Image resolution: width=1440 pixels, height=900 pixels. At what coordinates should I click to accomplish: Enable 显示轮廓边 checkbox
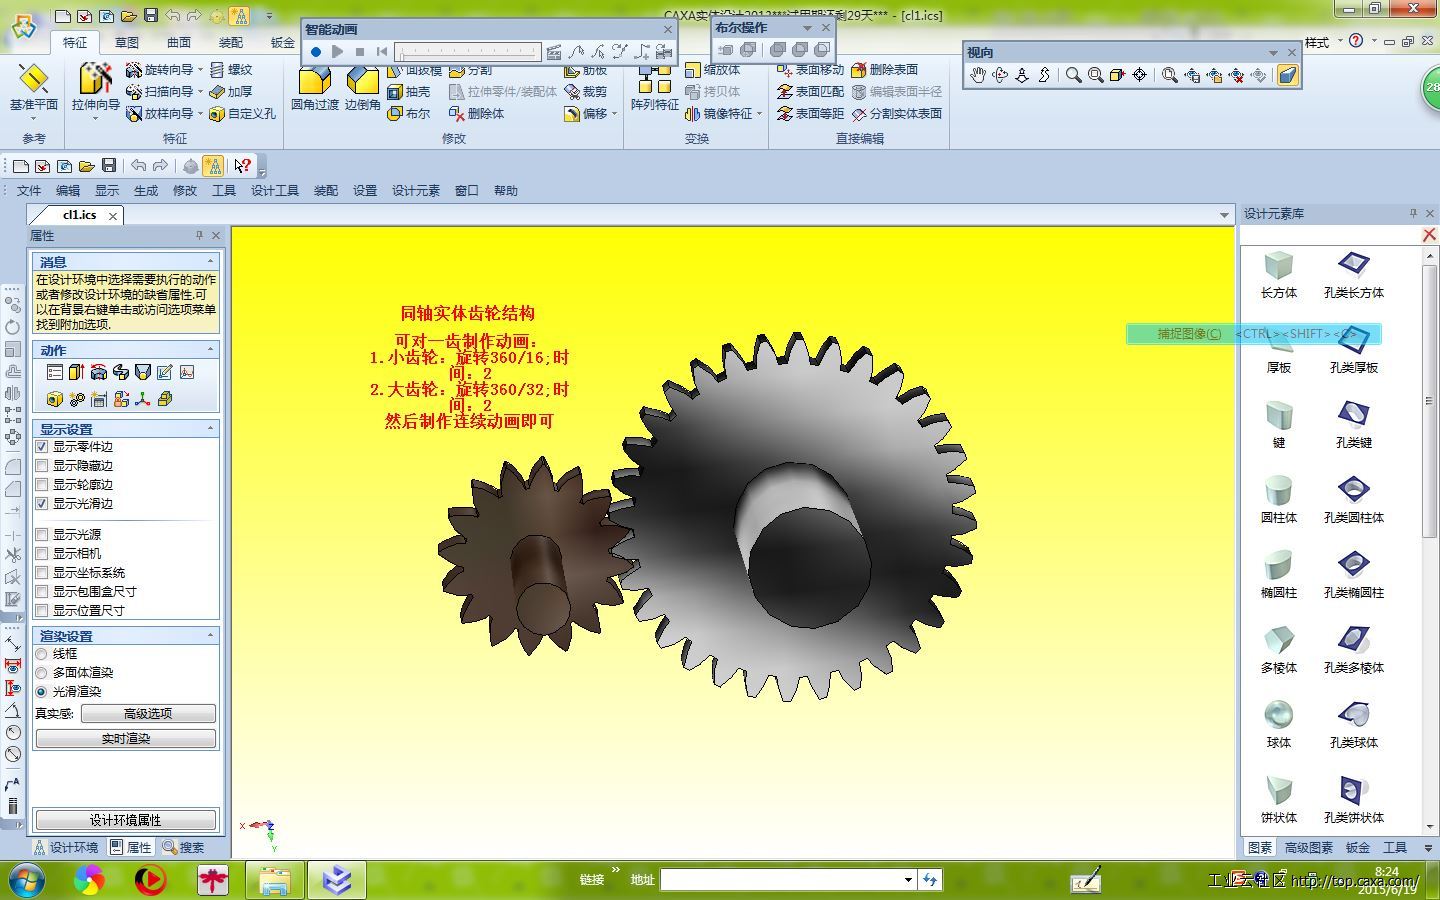pos(42,485)
